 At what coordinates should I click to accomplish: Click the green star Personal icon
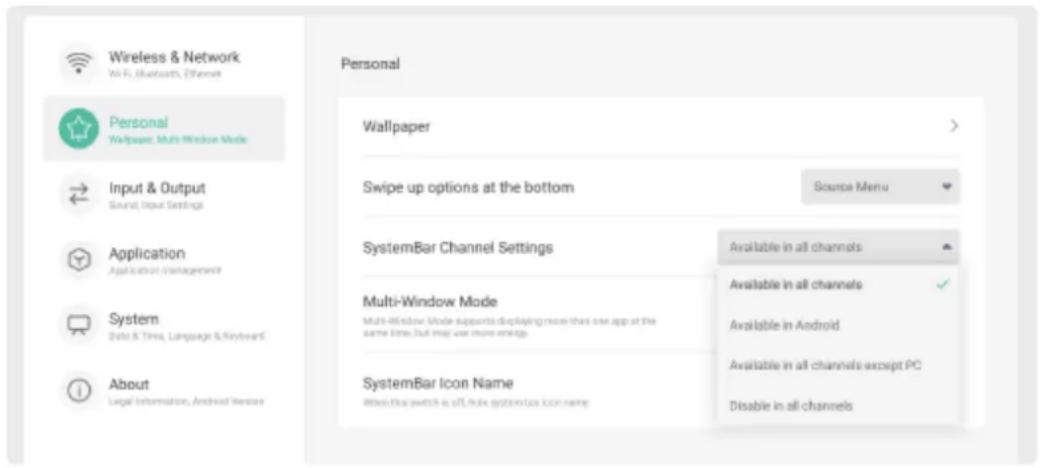click(78, 129)
